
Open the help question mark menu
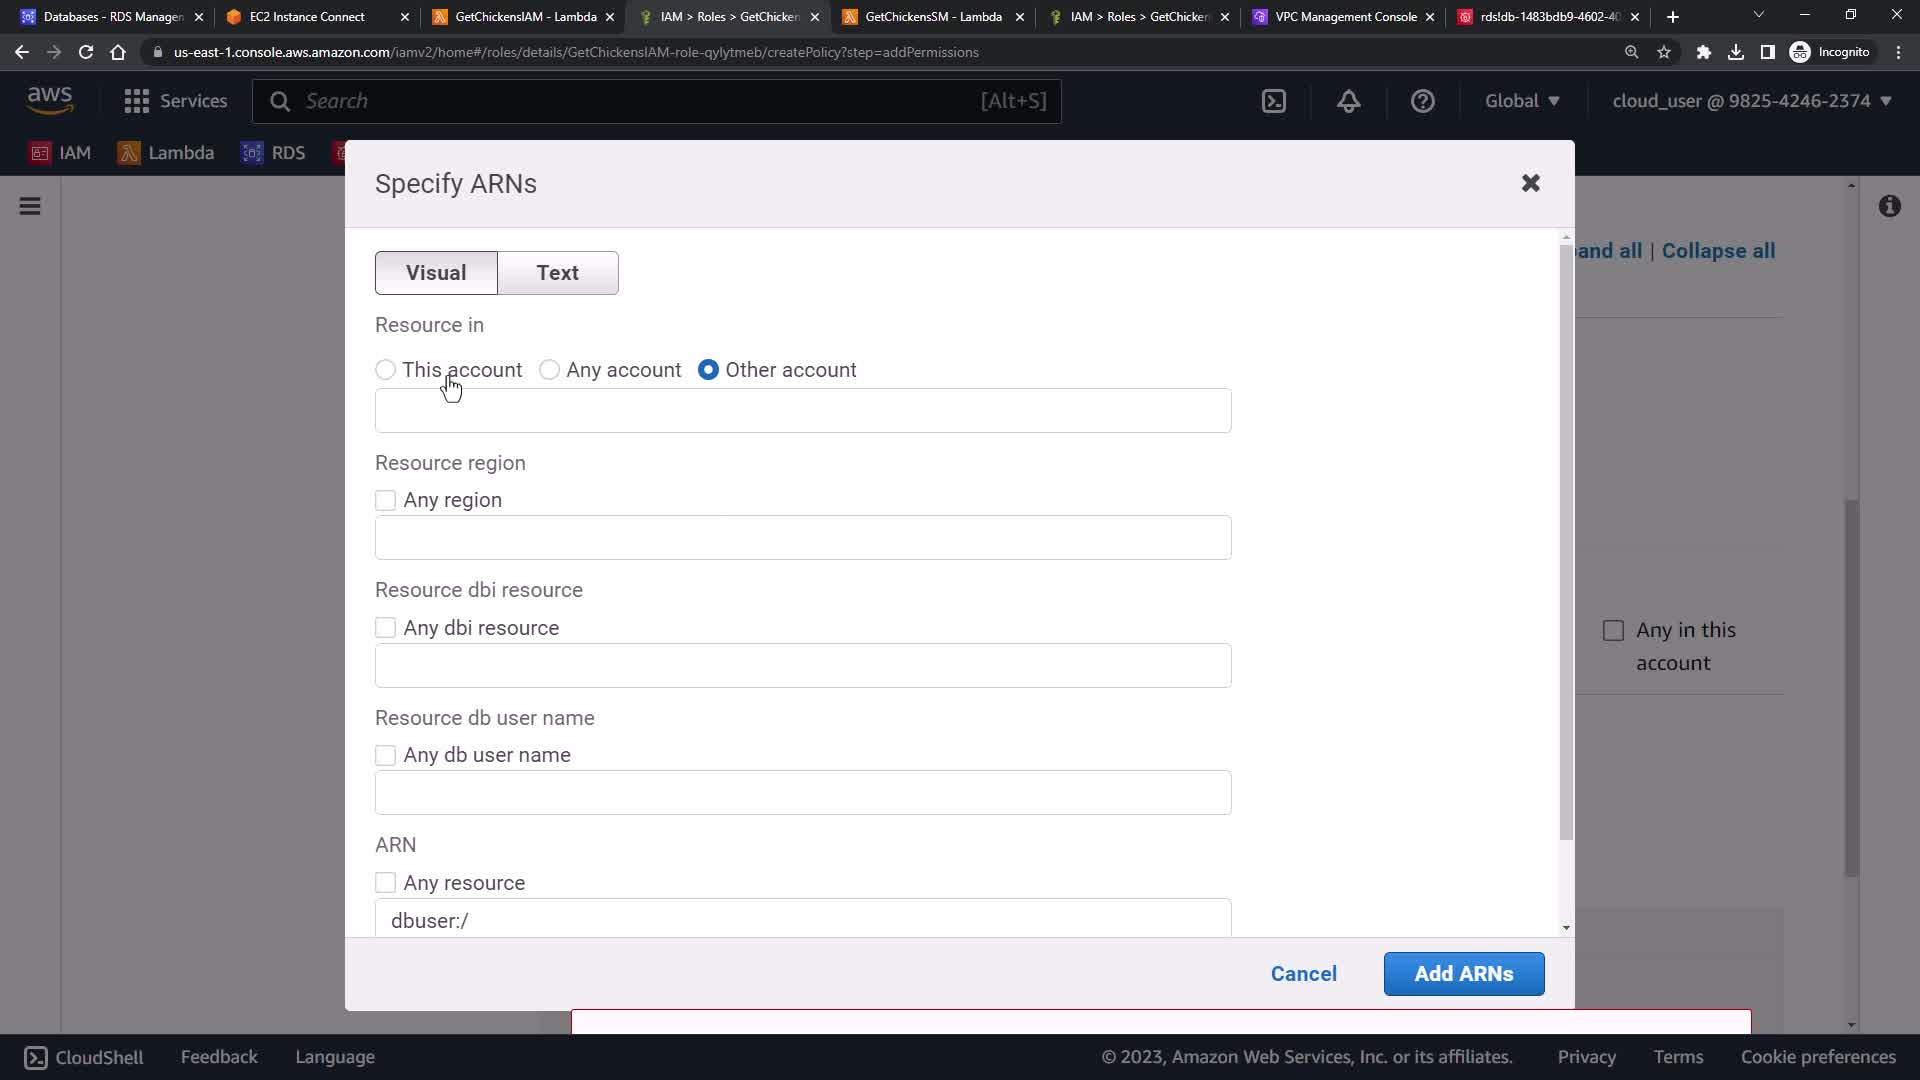tap(1422, 101)
